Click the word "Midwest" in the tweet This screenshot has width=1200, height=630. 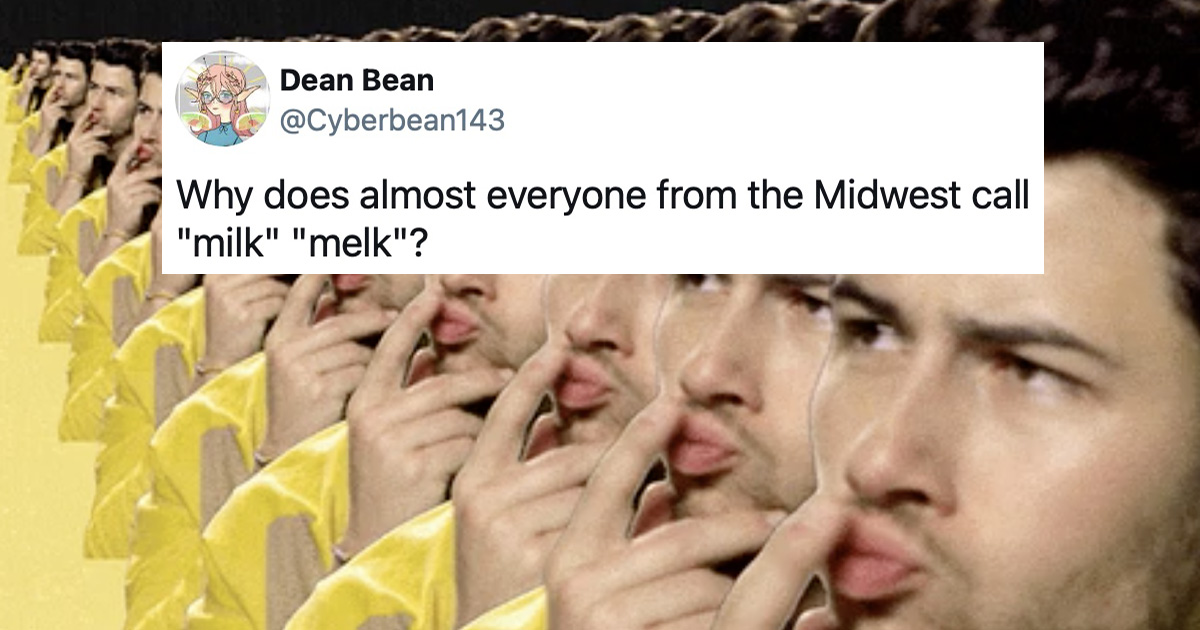point(875,196)
